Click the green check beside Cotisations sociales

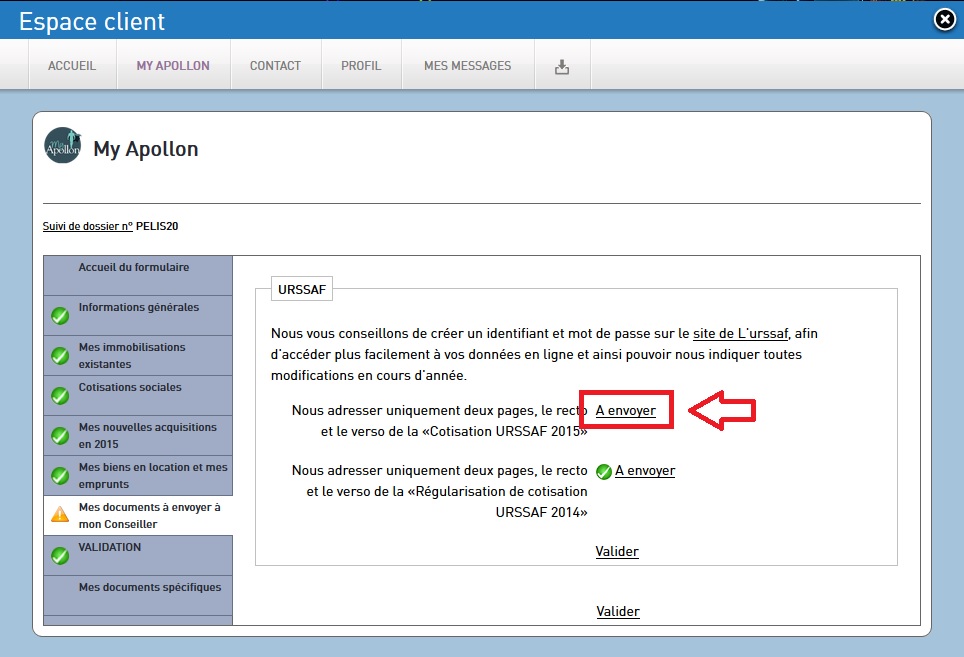pyautogui.click(x=60, y=396)
